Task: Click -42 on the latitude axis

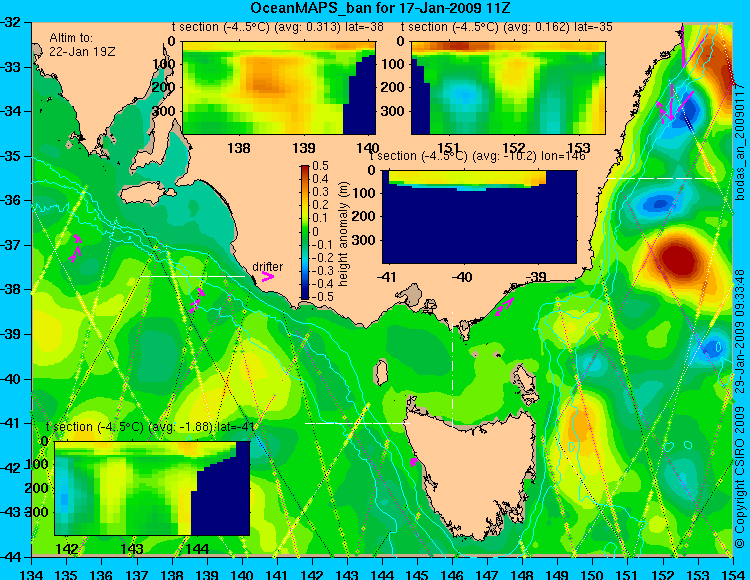Action: [11, 468]
